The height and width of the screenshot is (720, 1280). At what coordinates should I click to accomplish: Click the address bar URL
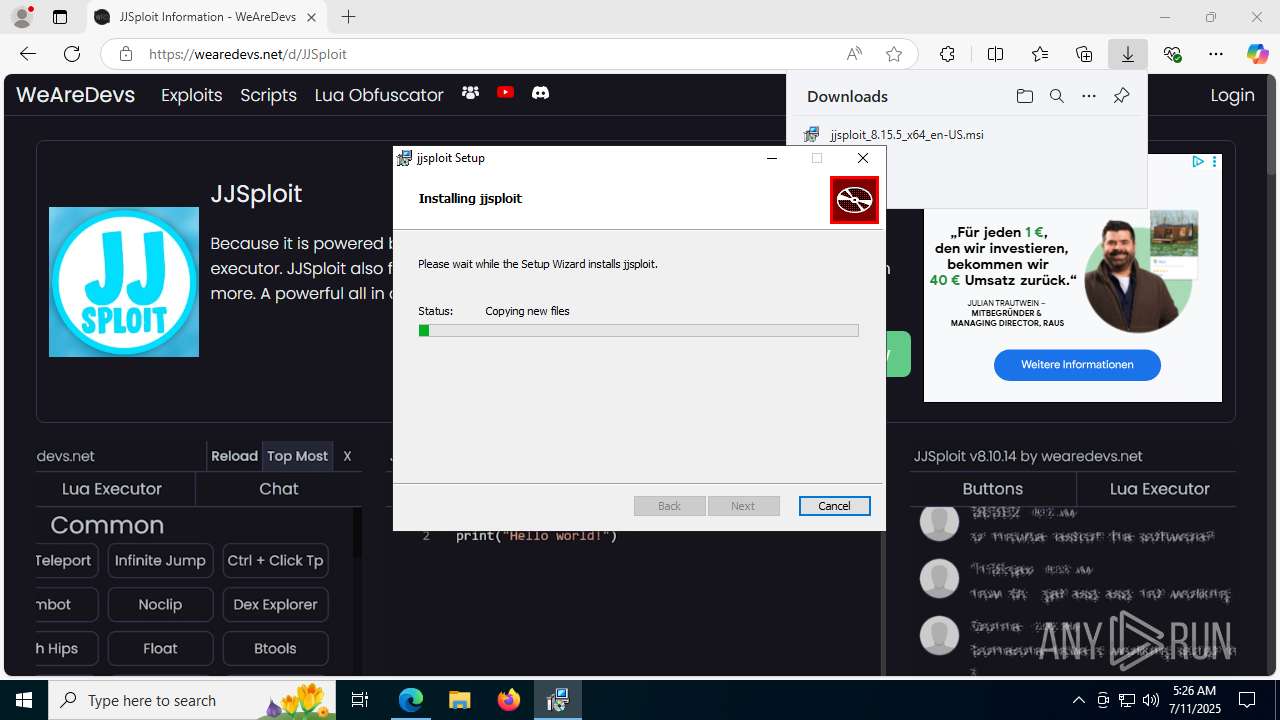coord(248,54)
